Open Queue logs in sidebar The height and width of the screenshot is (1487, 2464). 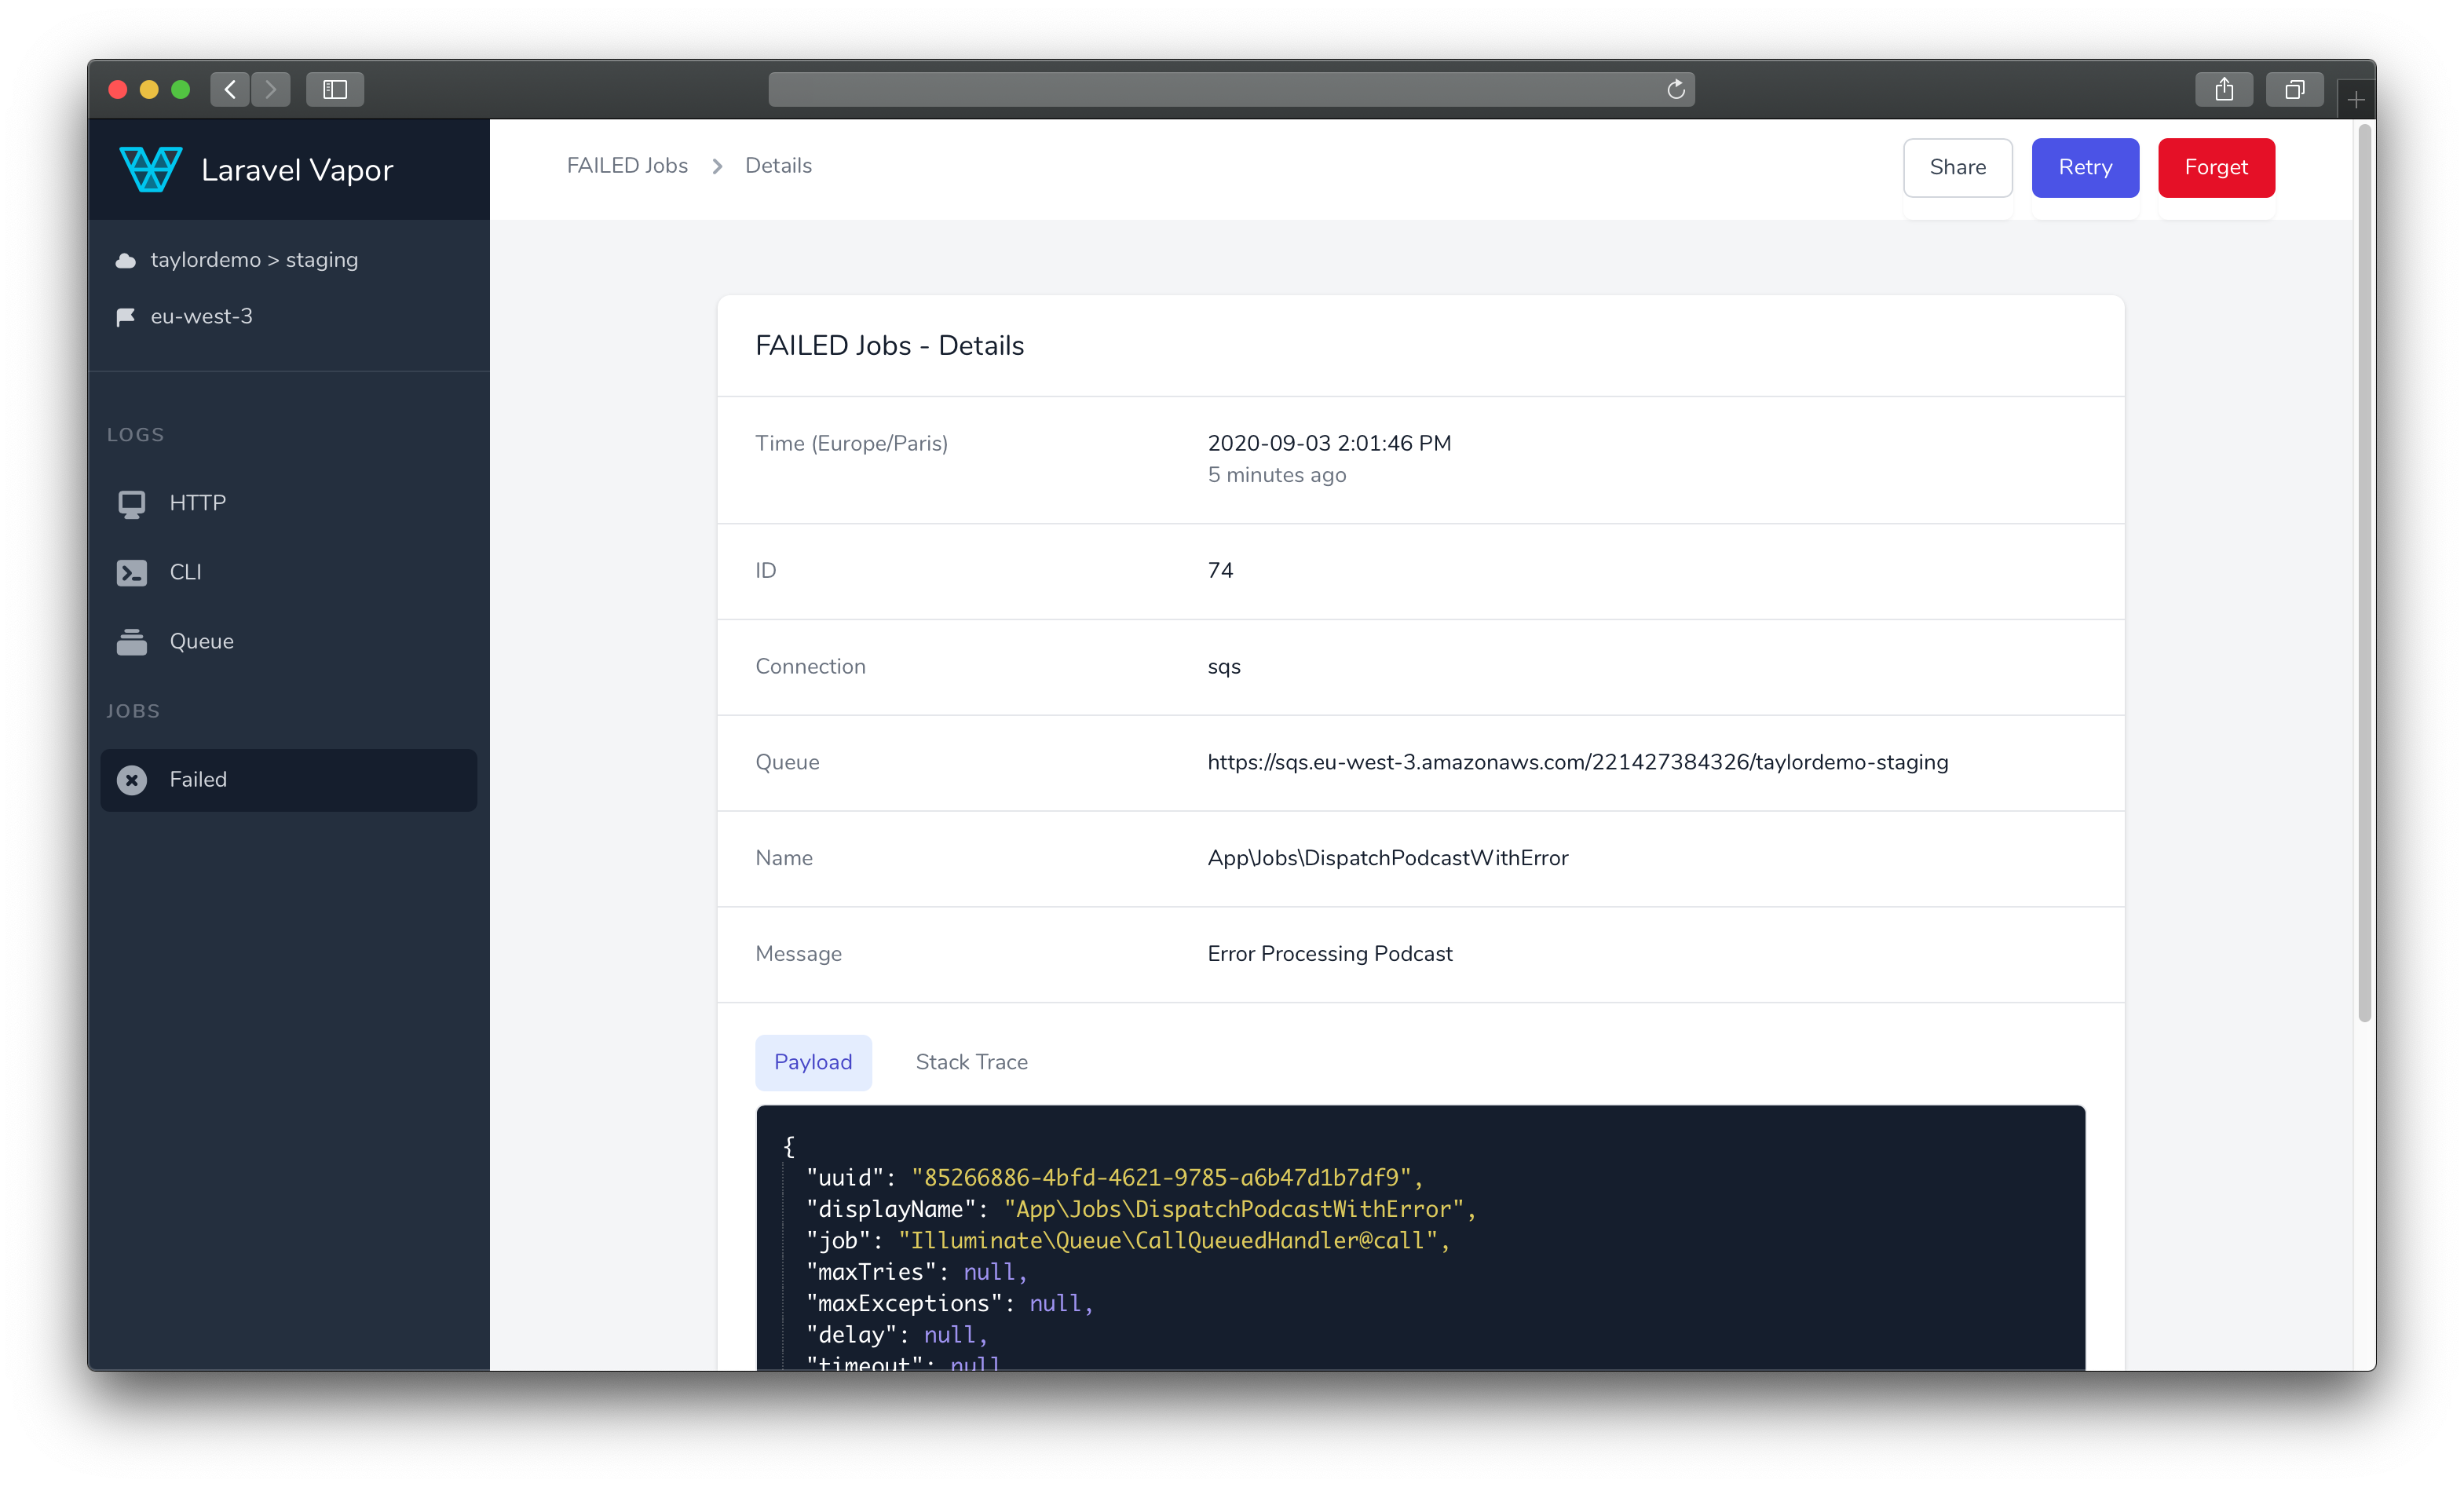[x=288, y=642]
